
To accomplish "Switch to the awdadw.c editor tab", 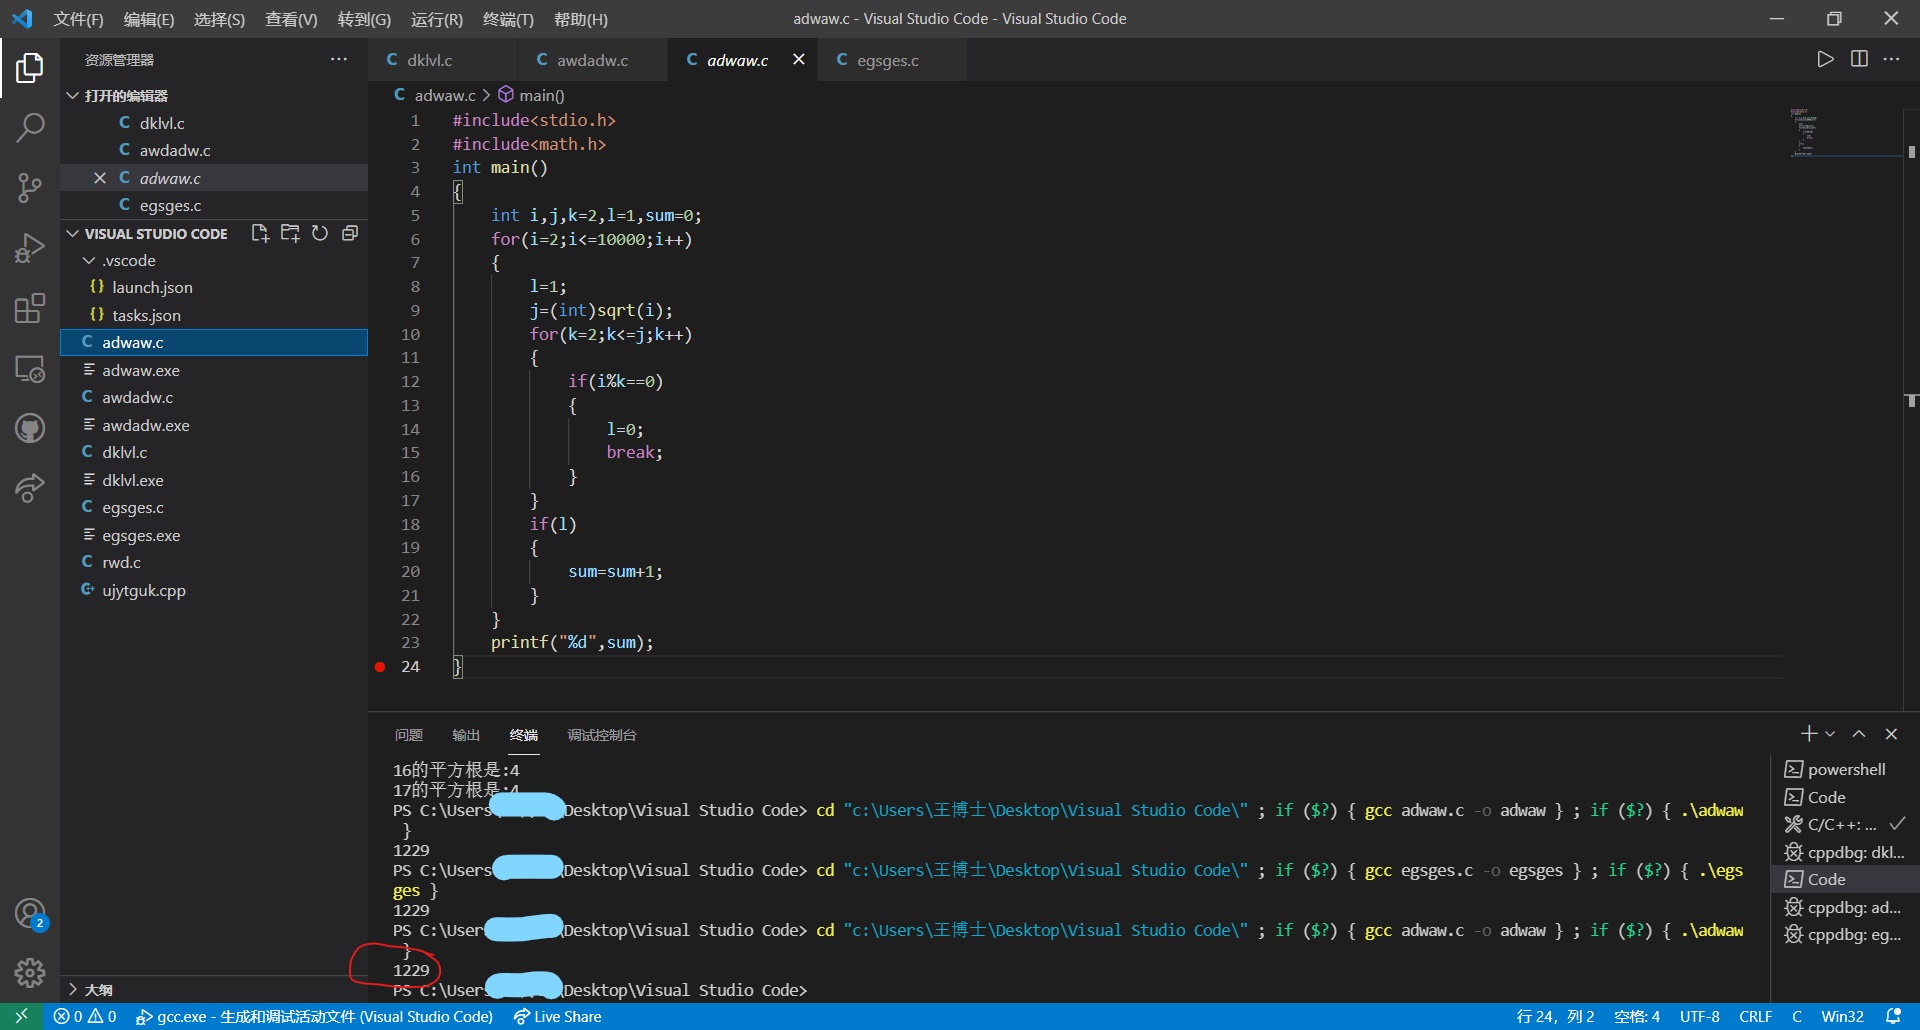I will coord(592,60).
